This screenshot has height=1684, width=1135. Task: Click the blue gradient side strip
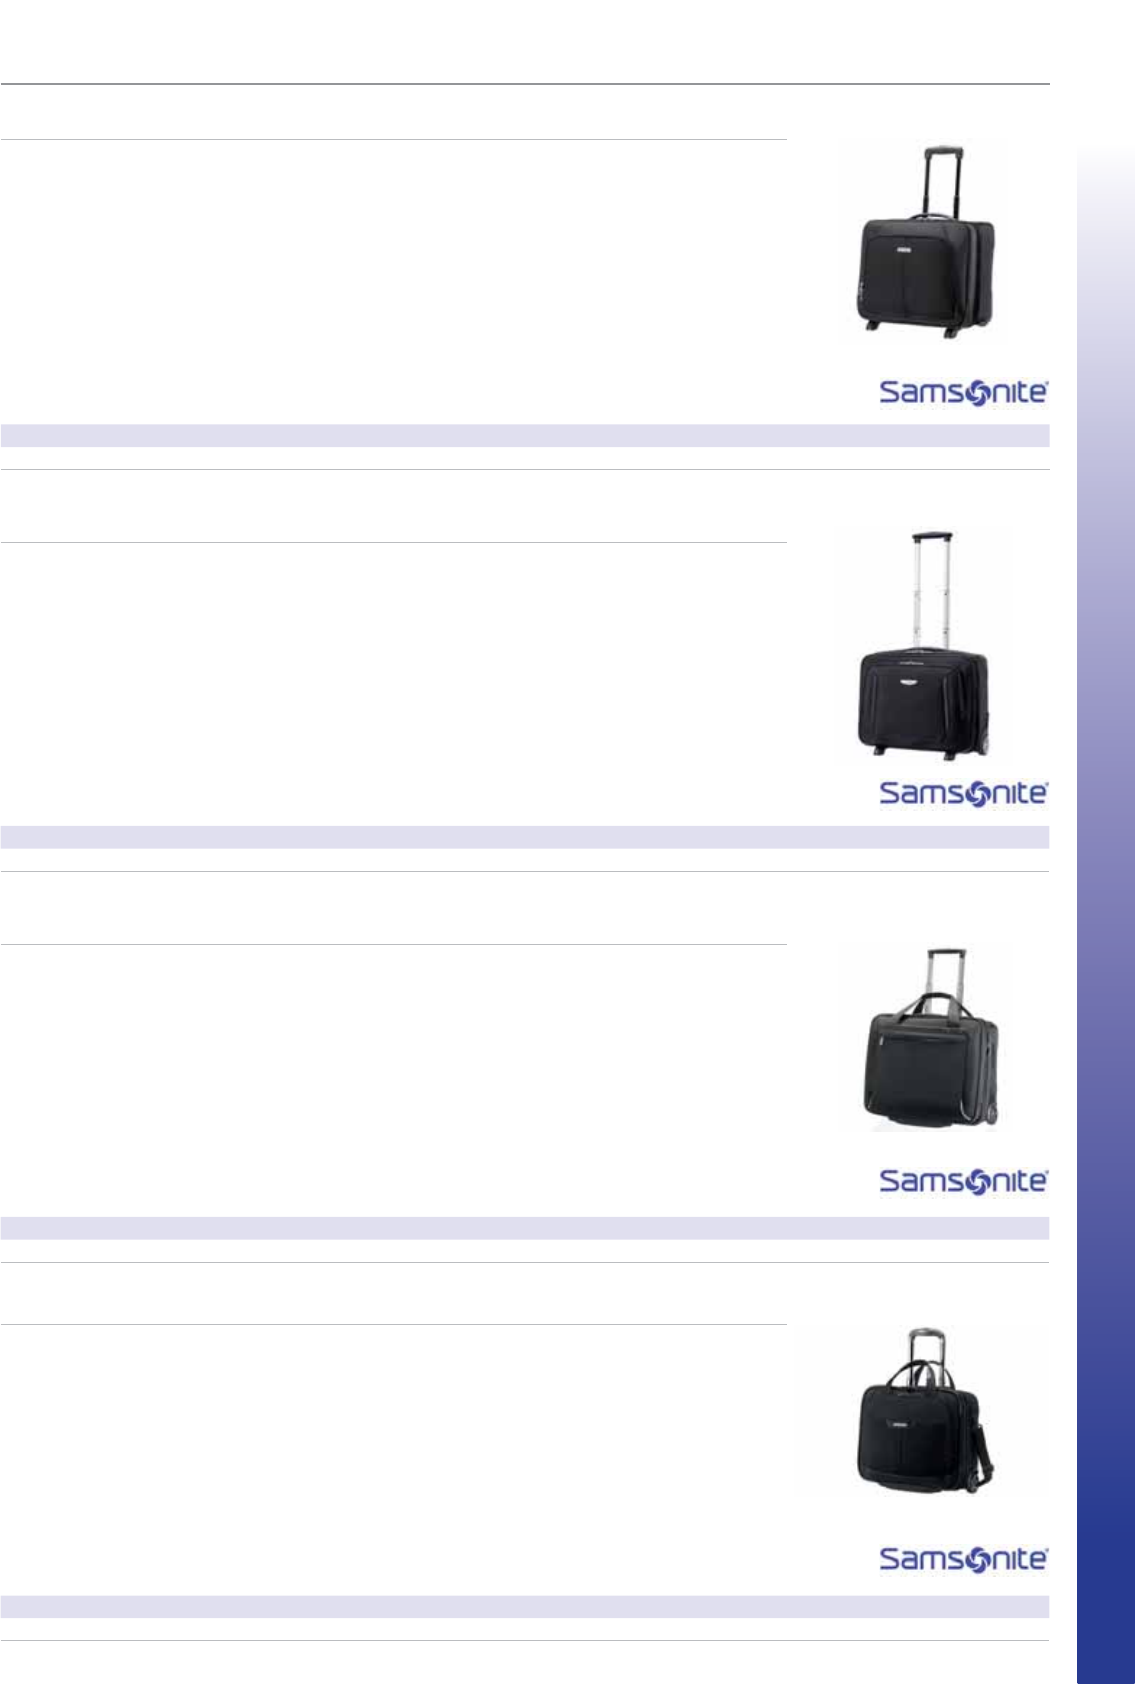tap(1105, 900)
